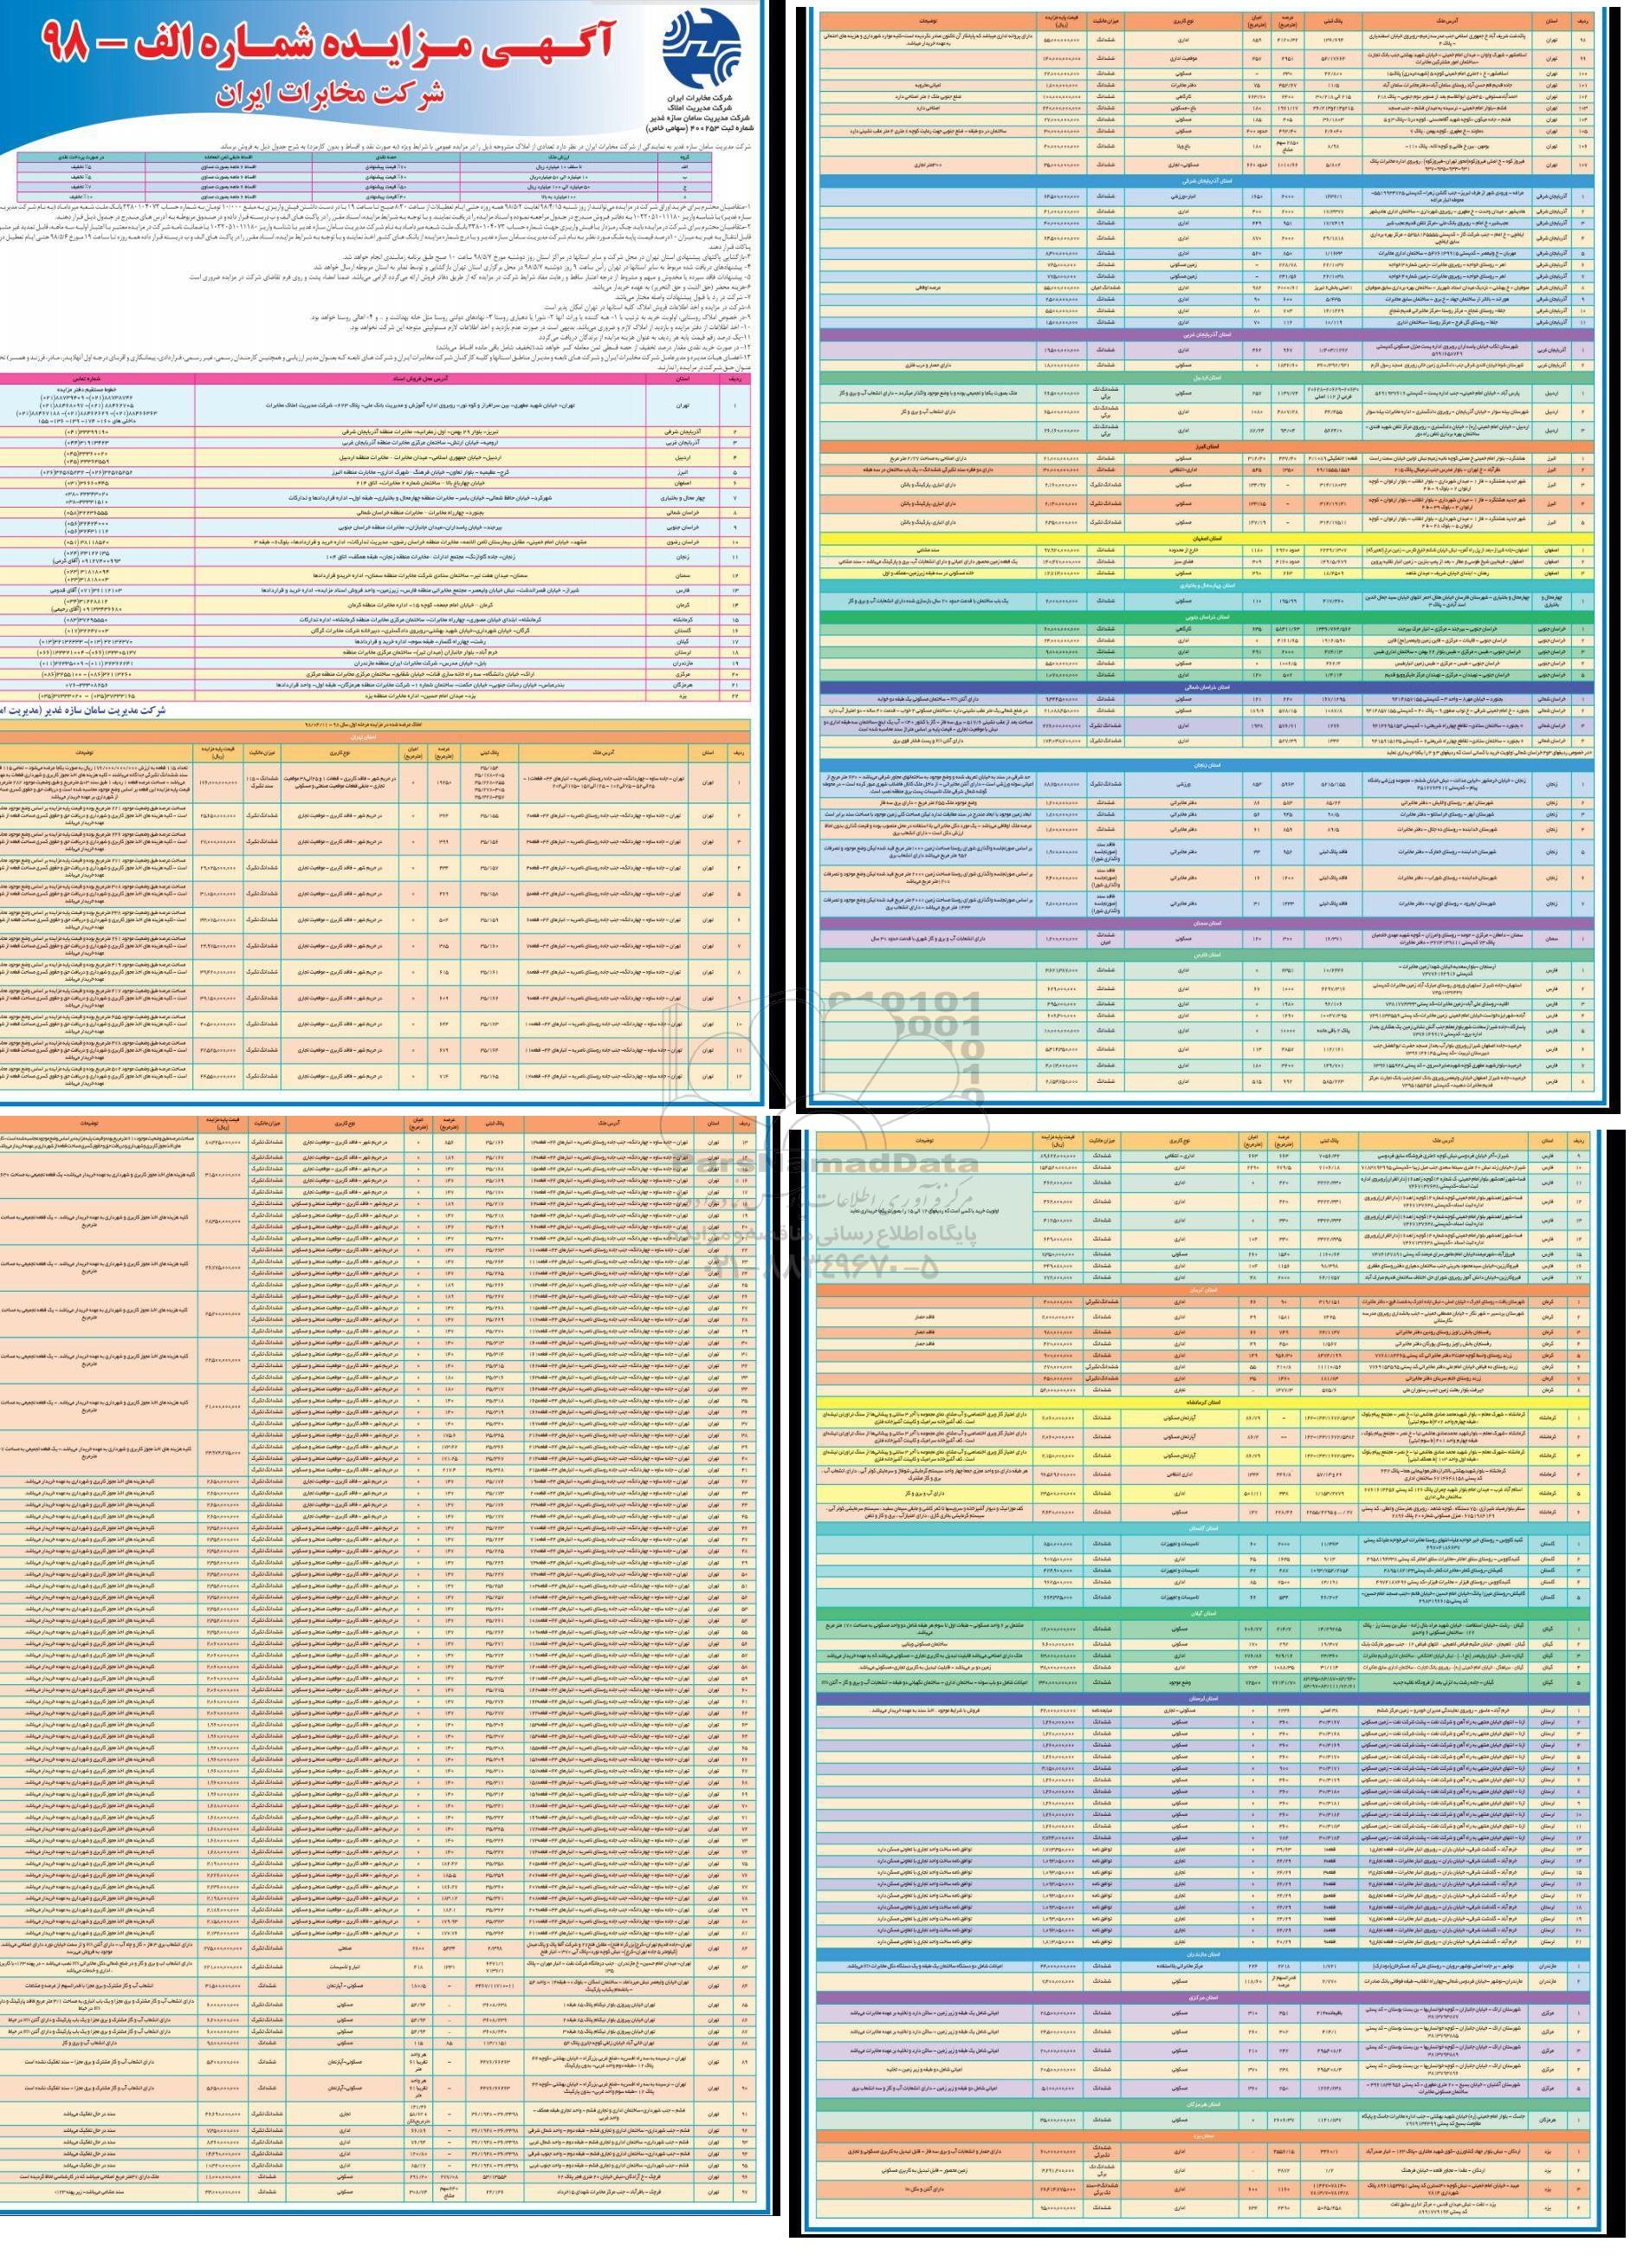The image size is (1650, 2268).
Task: Click the yellow "استان اصفهان" section band
Action: [x=1208, y=538]
